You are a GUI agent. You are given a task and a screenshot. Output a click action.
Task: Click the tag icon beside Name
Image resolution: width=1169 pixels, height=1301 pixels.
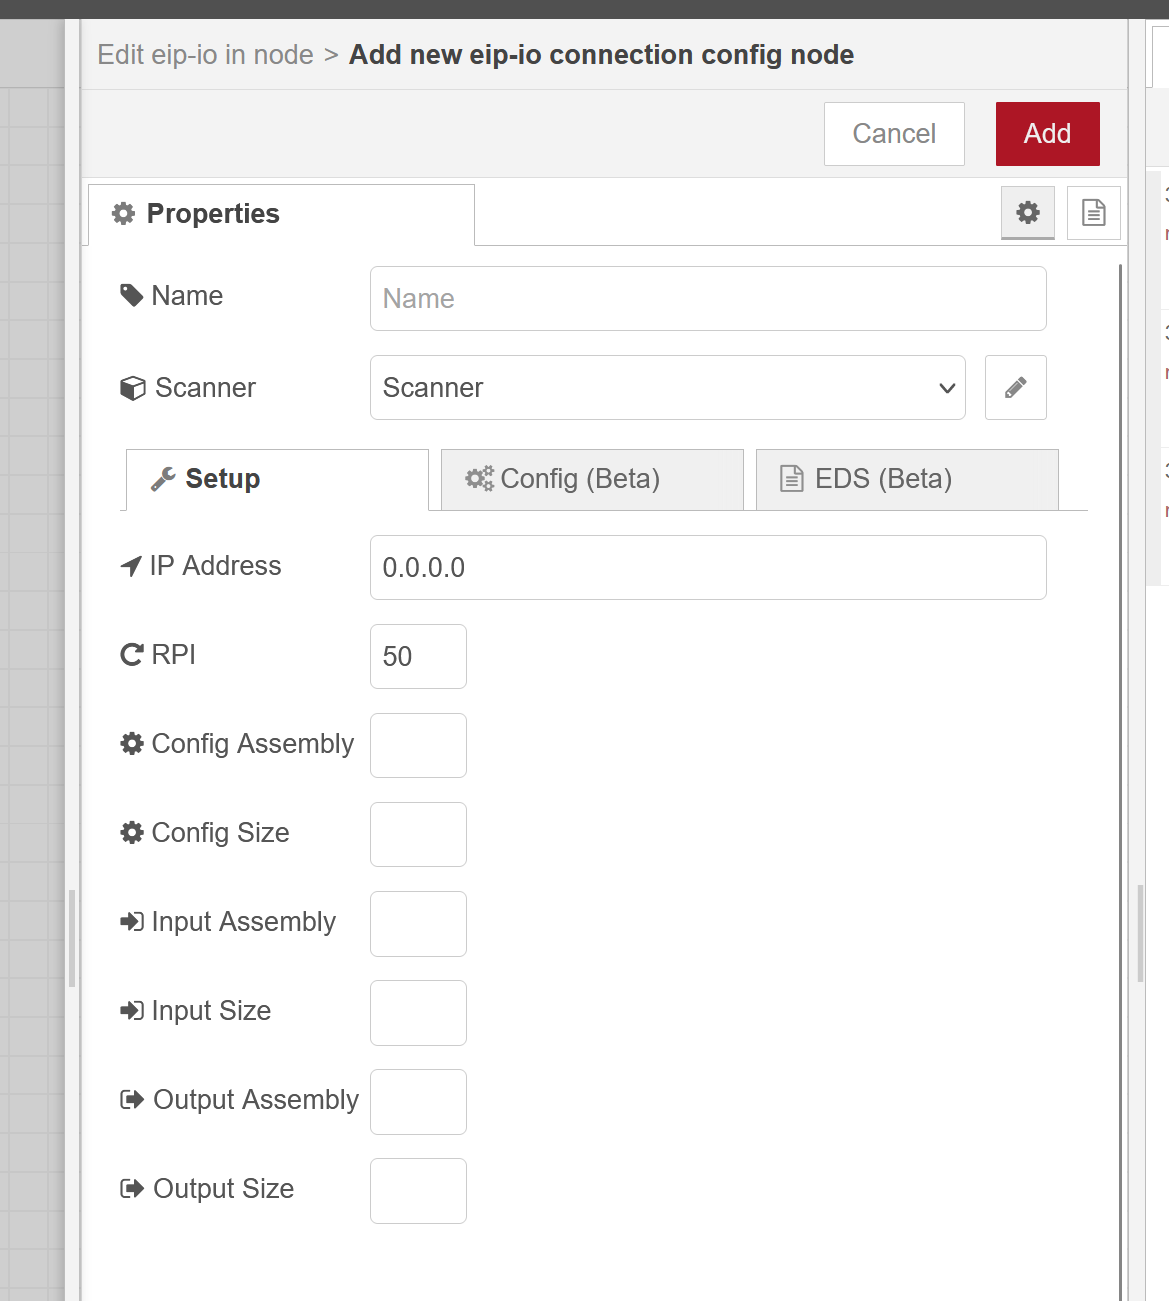click(132, 296)
